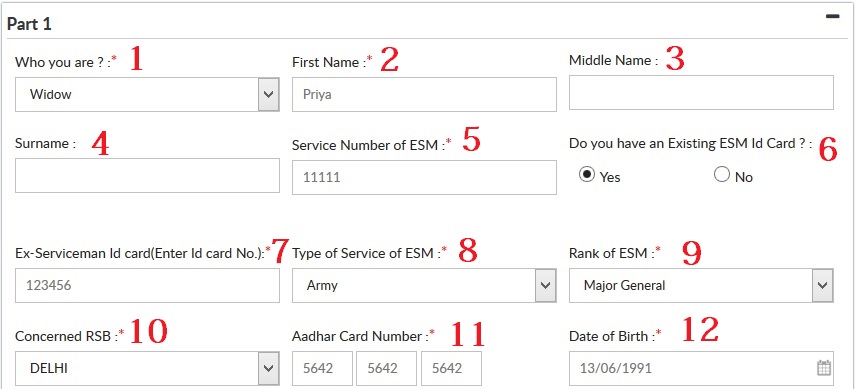The width and height of the screenshot is (857, 389).
Task: Focus the Middle Name text box
Action: pyautogui.click(x=701, y=92)
